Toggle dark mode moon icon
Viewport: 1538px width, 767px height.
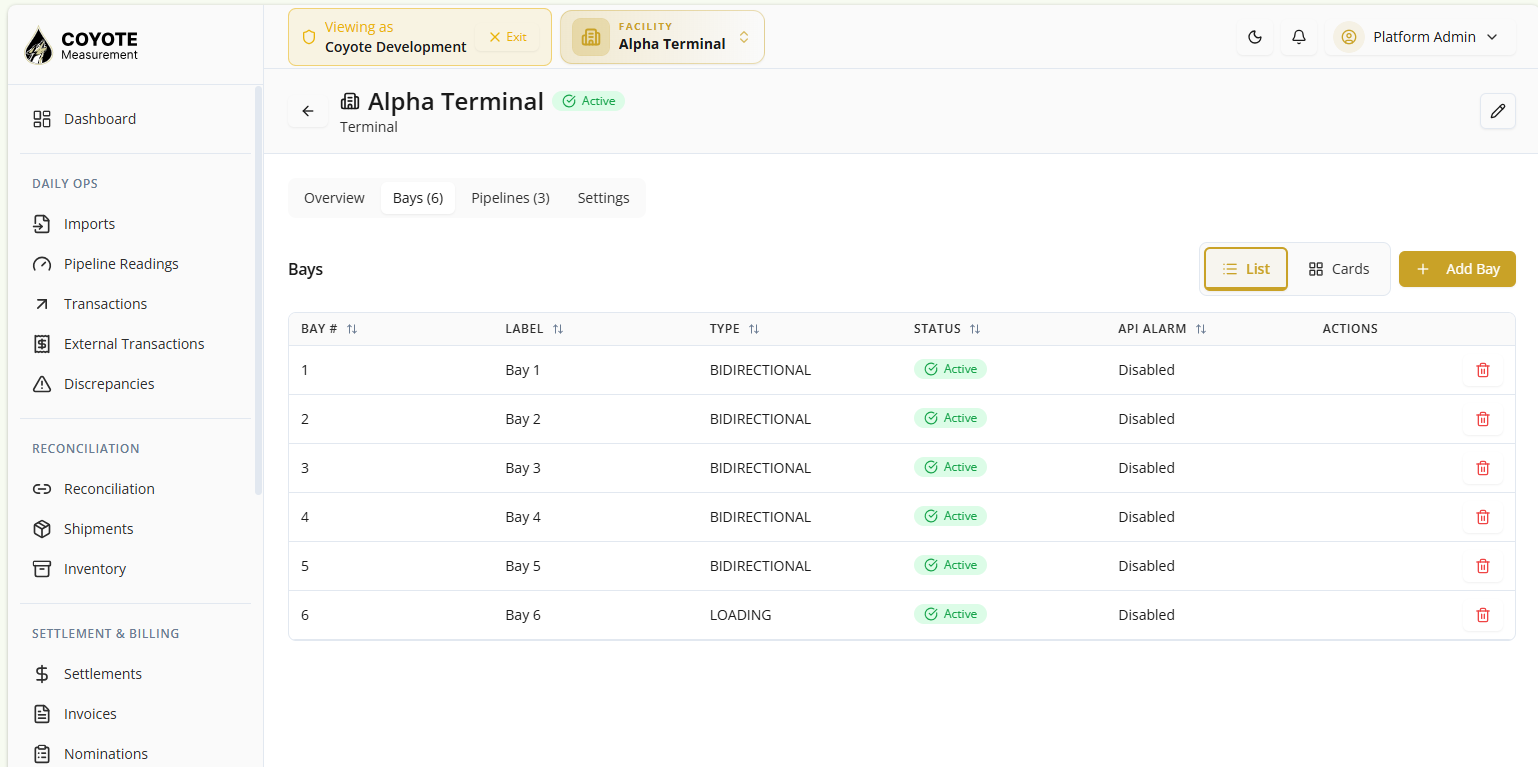[x=1255, y=37]
